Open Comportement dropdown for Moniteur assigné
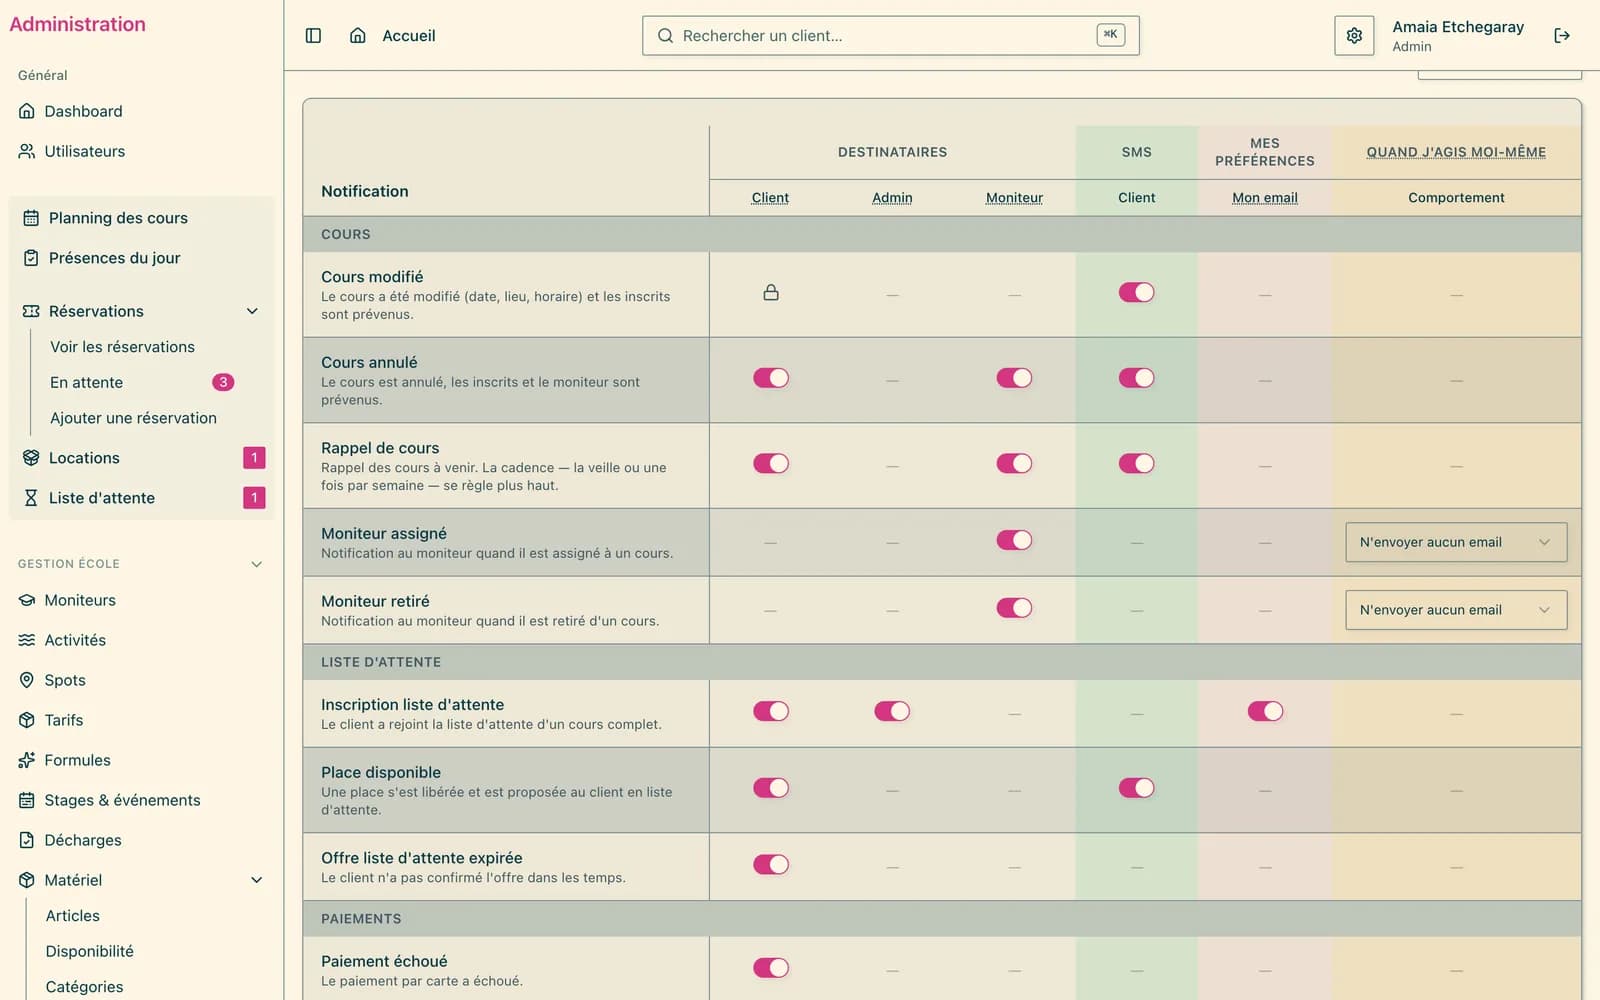 [1456, 542]
